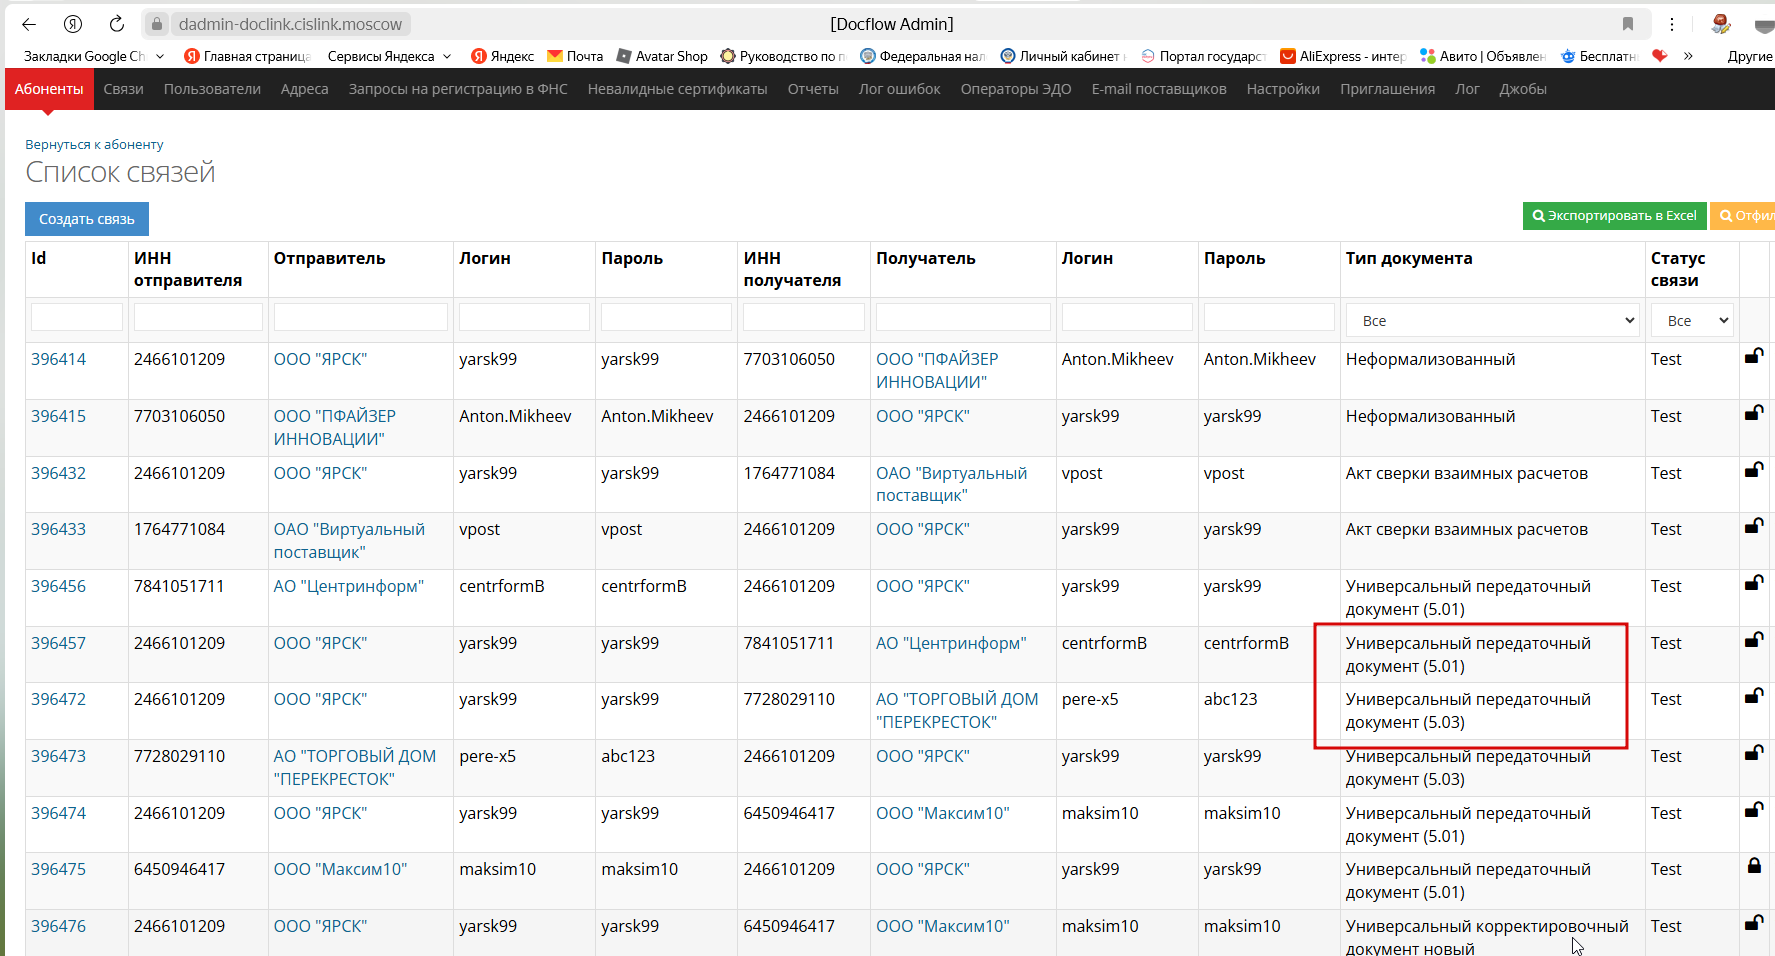Open the Лог ошибок menu item
The width and height of the screenshot is (1775, 956).
[900, 89]
